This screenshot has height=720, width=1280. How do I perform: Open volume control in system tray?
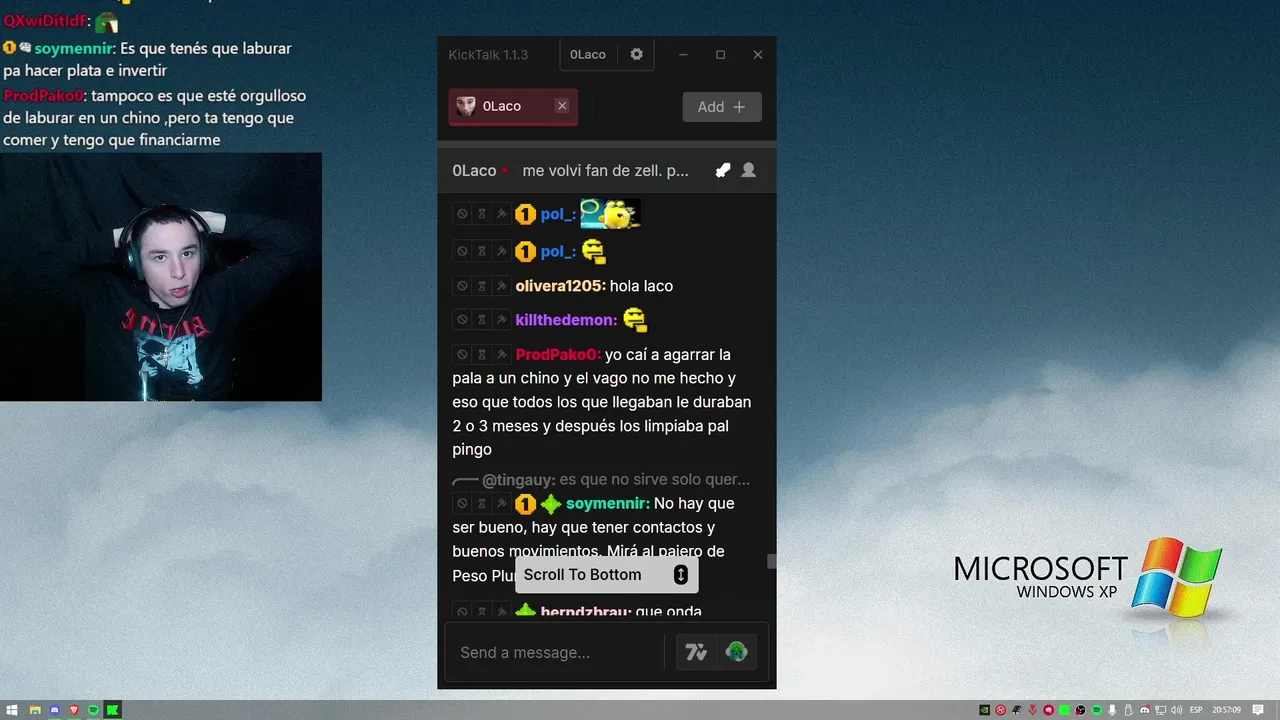[1175, 710]
